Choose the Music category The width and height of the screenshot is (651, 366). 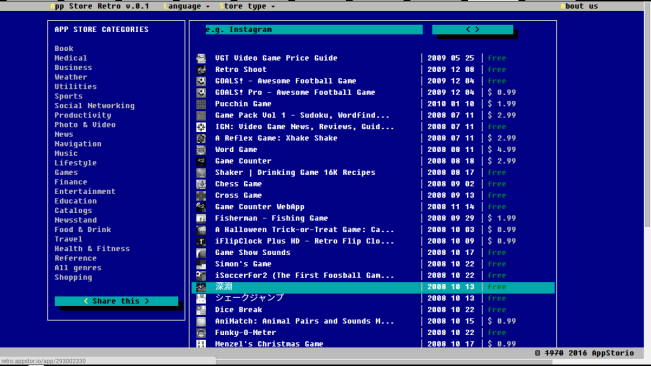66,154
